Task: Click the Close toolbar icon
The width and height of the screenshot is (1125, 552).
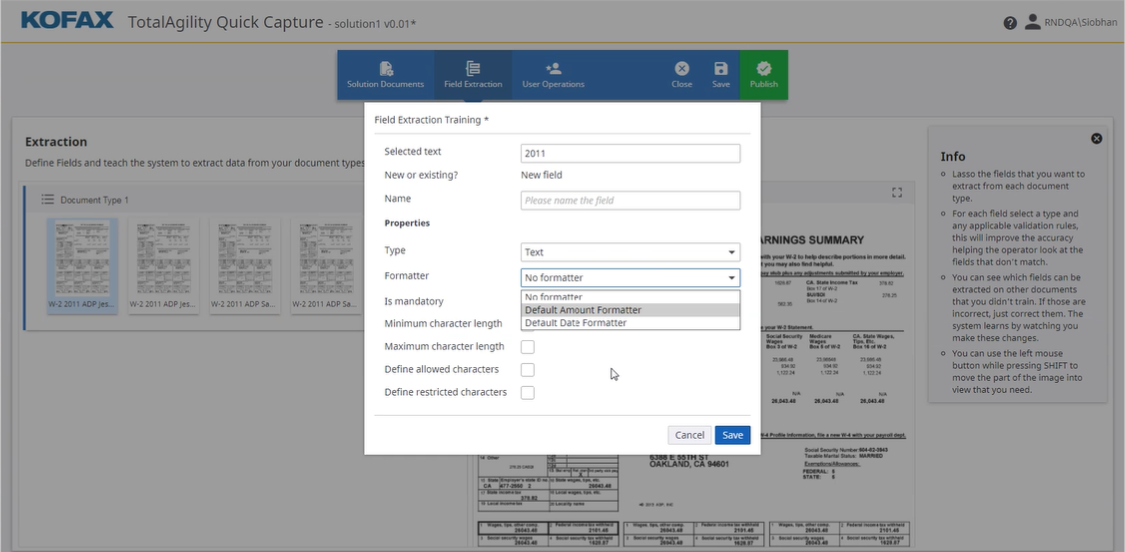Action: (x=682, y=75)
